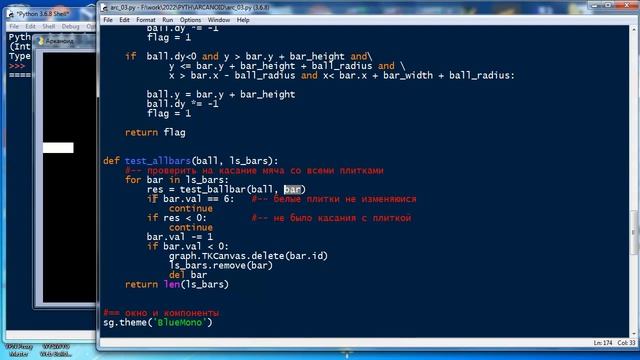Image resolution: width=640 pixels, height=360 pixels.
Task: Open the File menu in arc_03.py editor
Action: point(108,20)
